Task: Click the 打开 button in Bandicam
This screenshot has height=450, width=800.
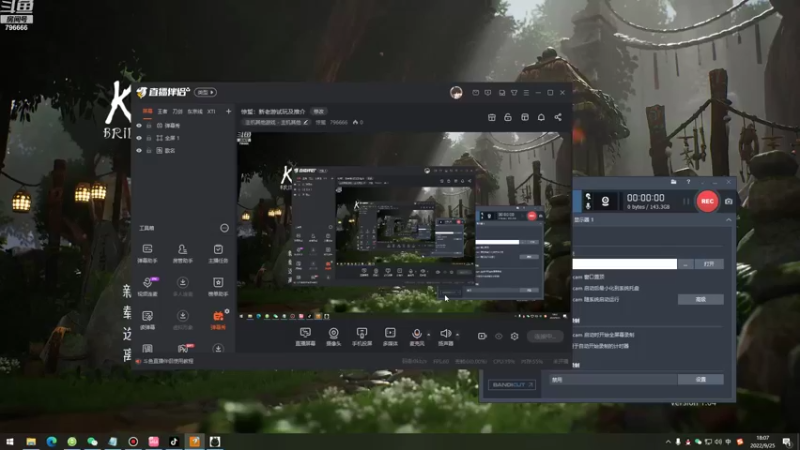Action: coord(709,264)
